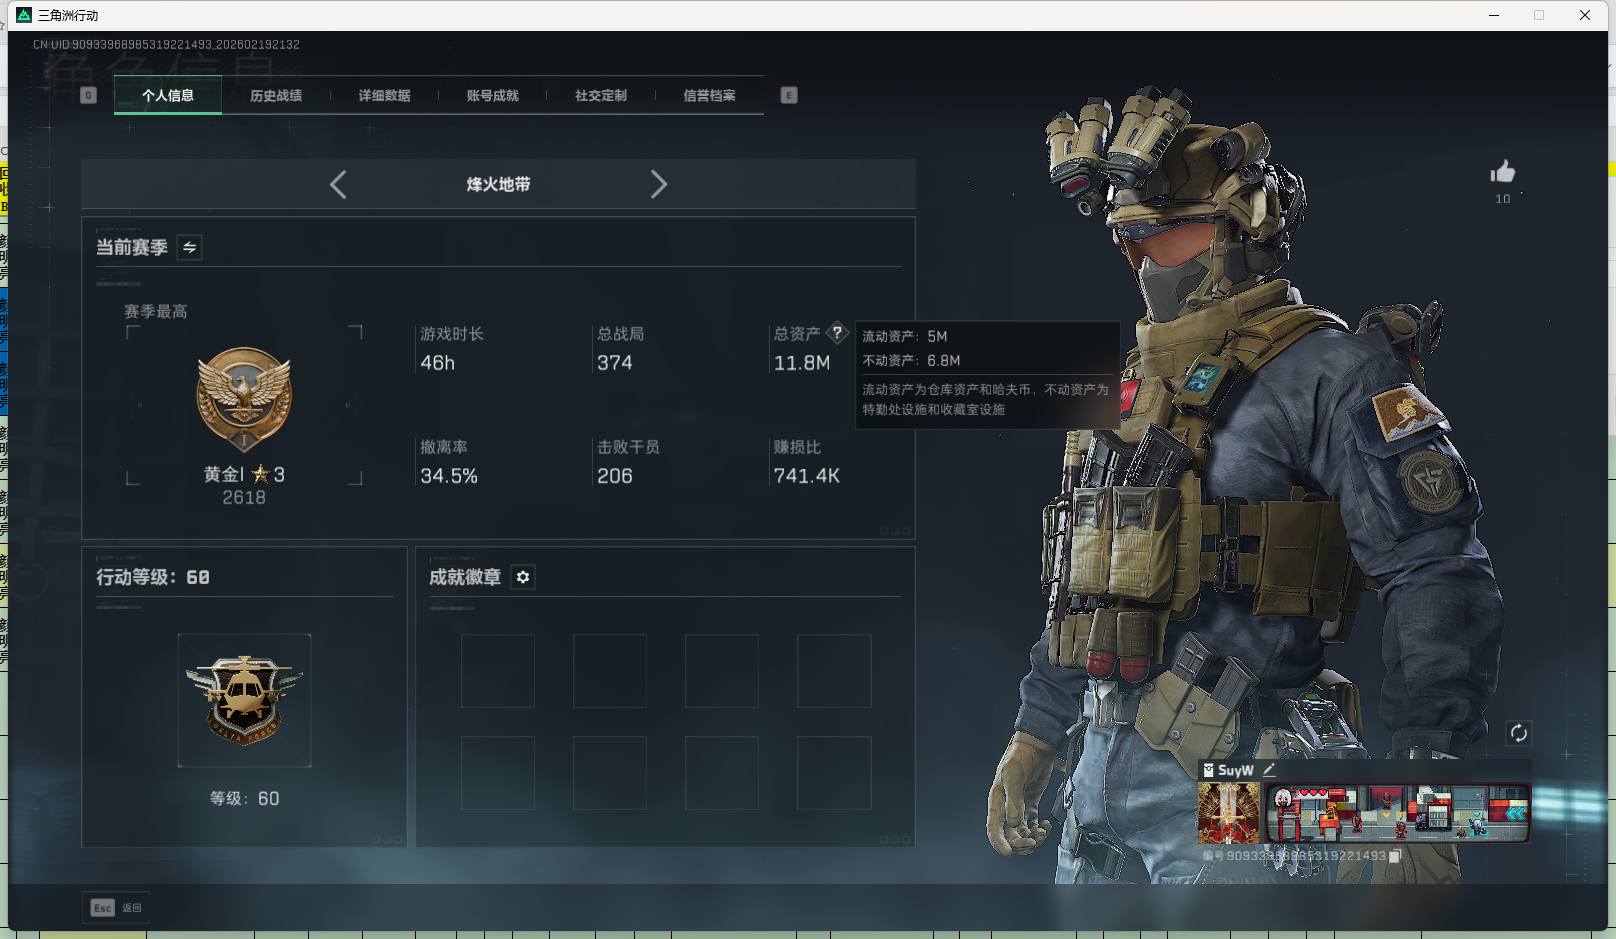The width and height of the screenshot is (1616, 939).
Task: Give a thumbs-up like to the profile
Action: tap(1502, 172)
